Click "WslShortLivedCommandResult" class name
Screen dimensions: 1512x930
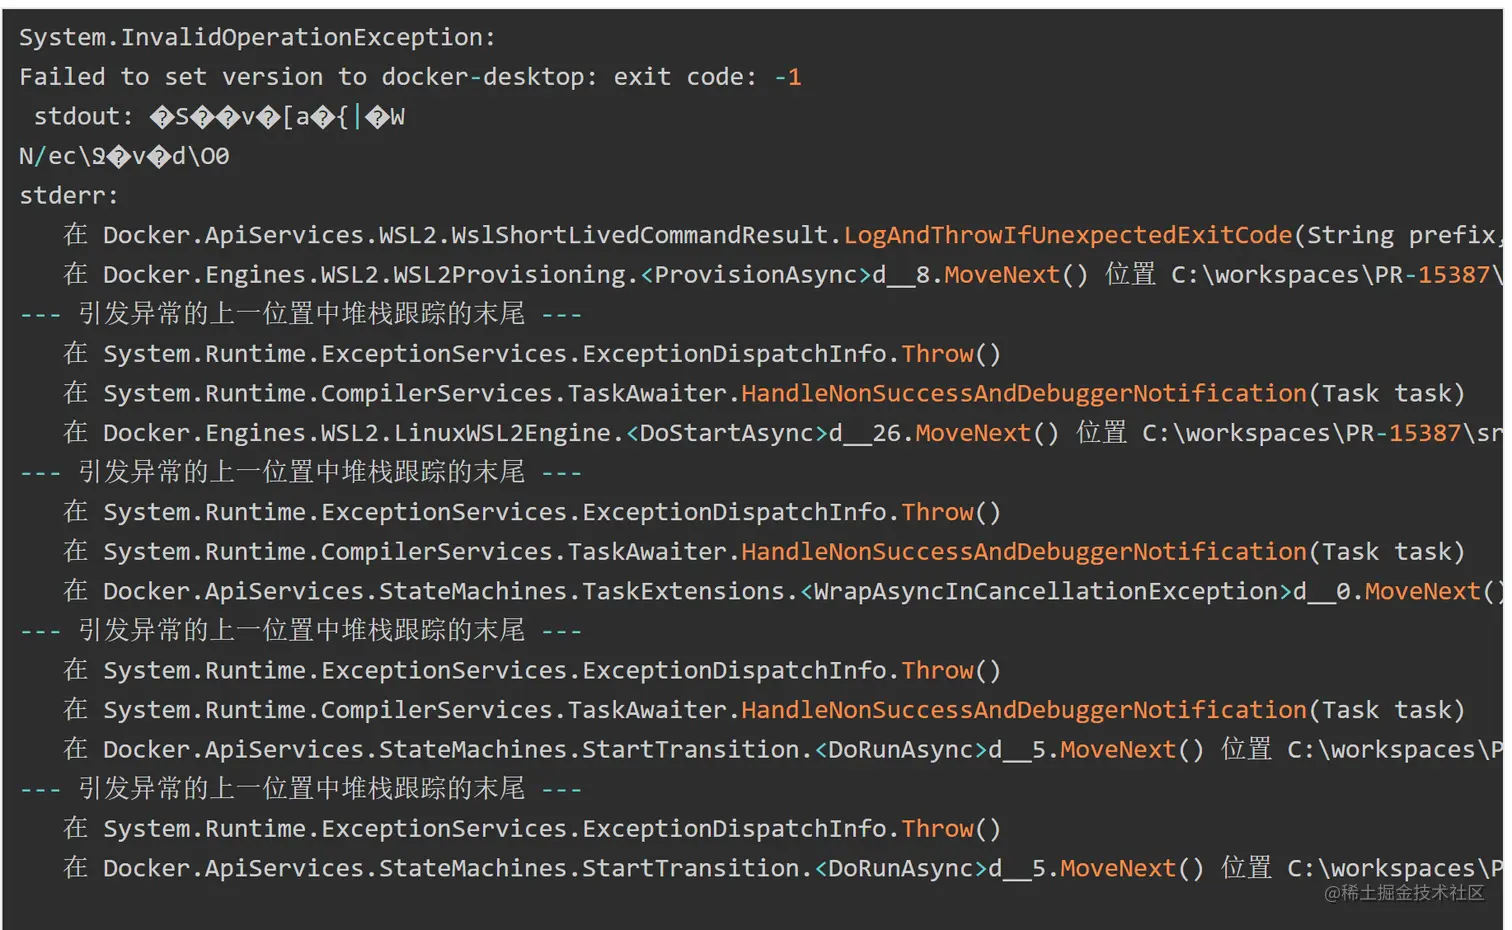640,235
